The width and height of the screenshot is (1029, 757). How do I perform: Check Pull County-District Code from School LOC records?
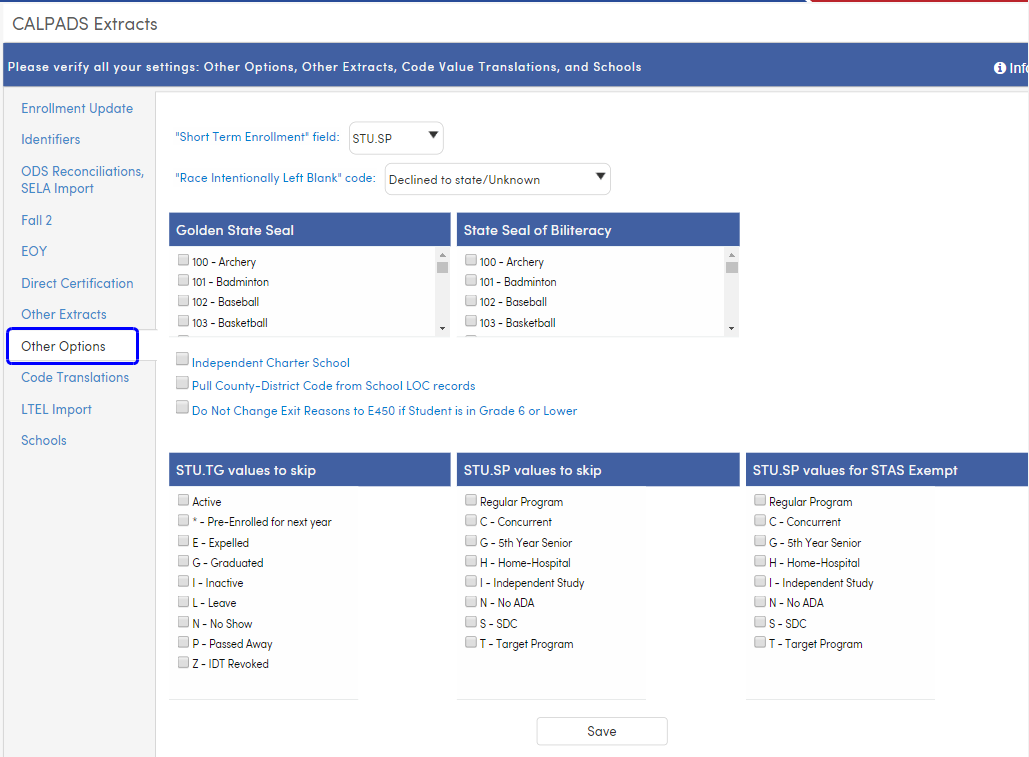181,383
